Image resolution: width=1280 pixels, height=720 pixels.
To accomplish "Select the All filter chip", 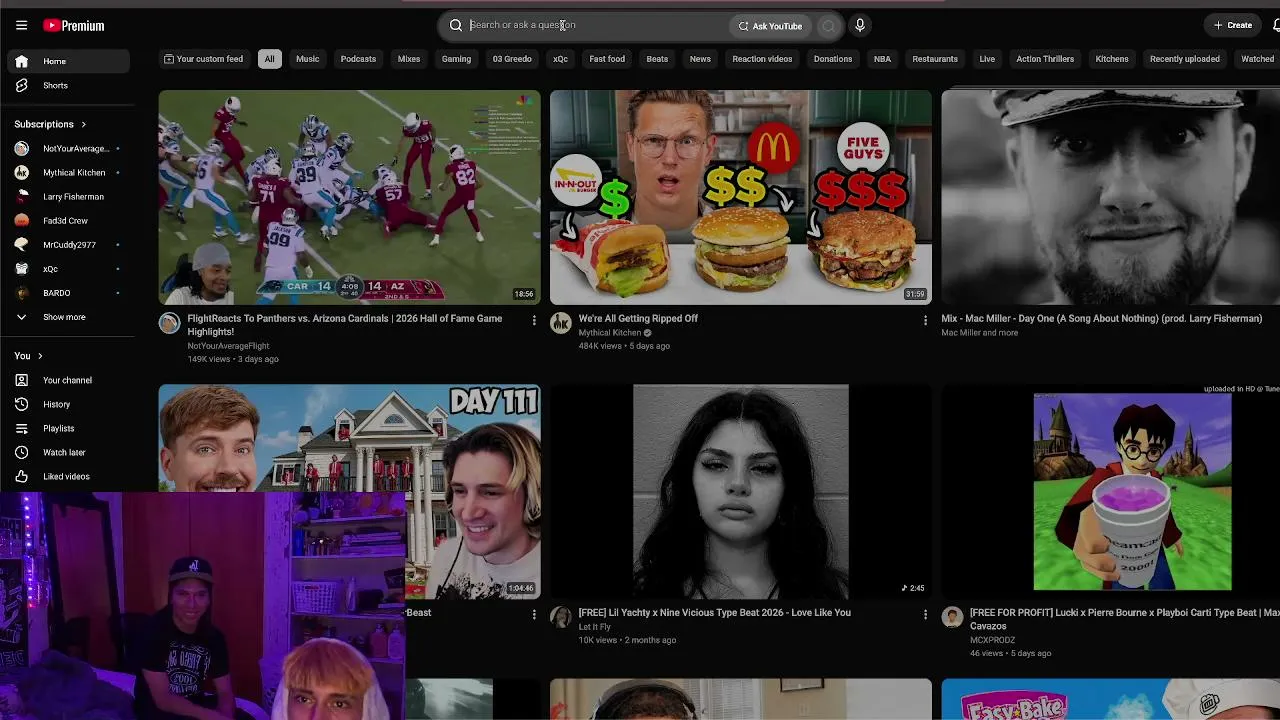I will [x=269, y=59].
